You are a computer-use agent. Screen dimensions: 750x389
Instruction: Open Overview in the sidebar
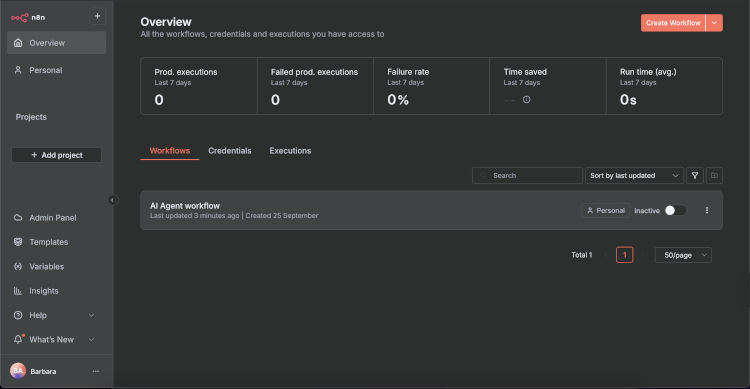click(56, 43)
